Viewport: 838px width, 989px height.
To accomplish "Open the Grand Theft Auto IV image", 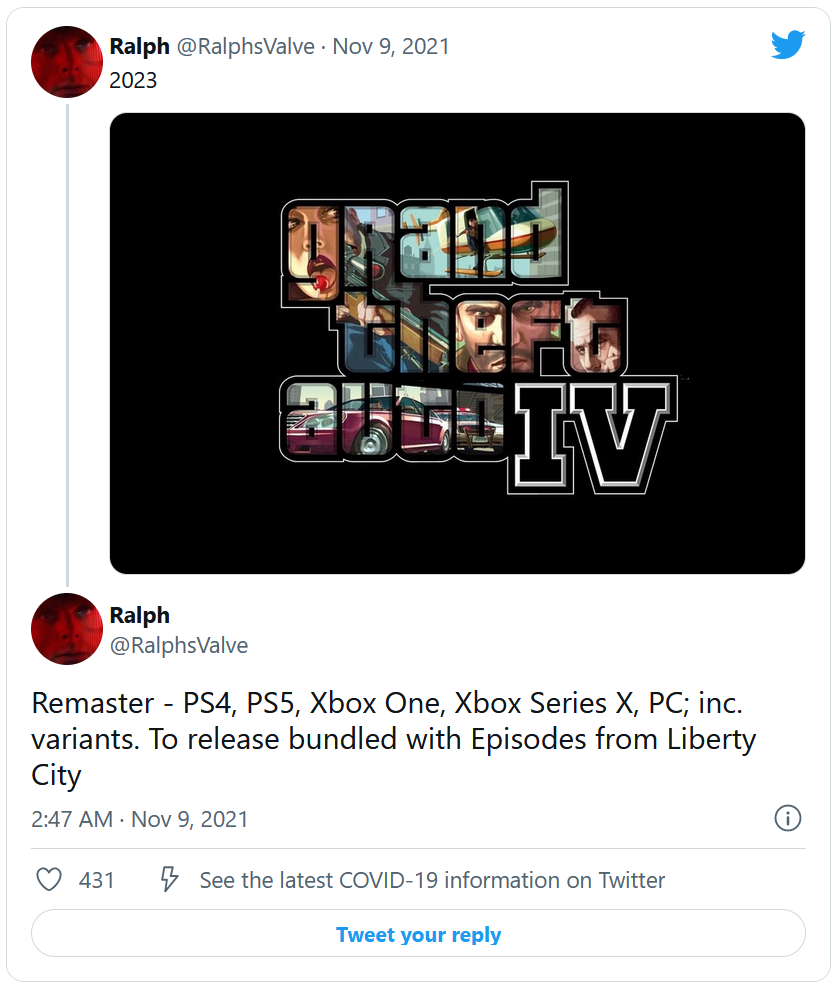I will pos(457,343).
